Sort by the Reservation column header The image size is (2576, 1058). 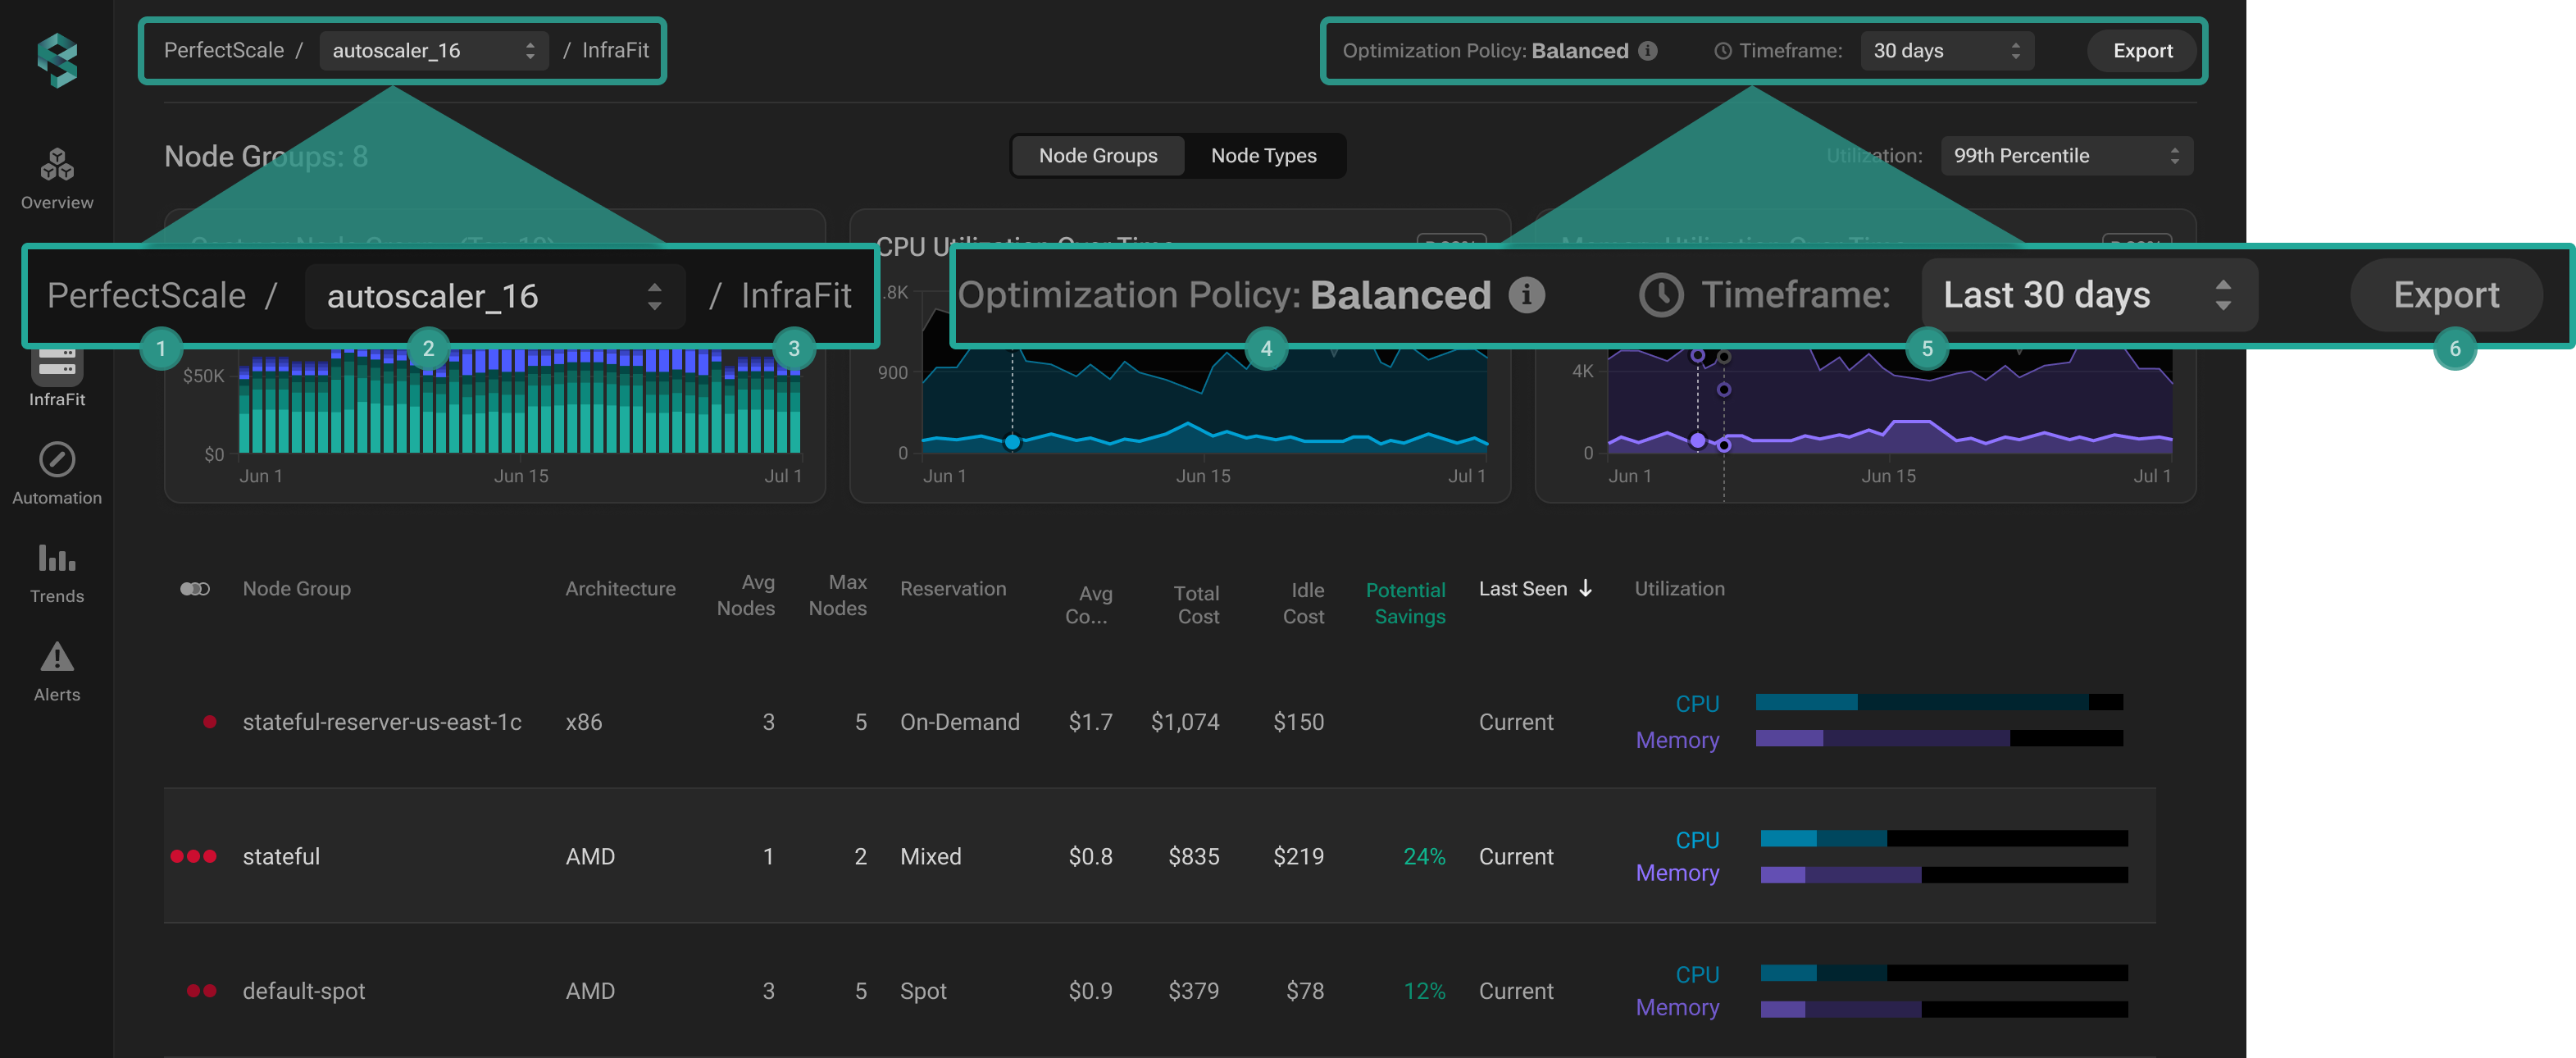pos(953,589)
